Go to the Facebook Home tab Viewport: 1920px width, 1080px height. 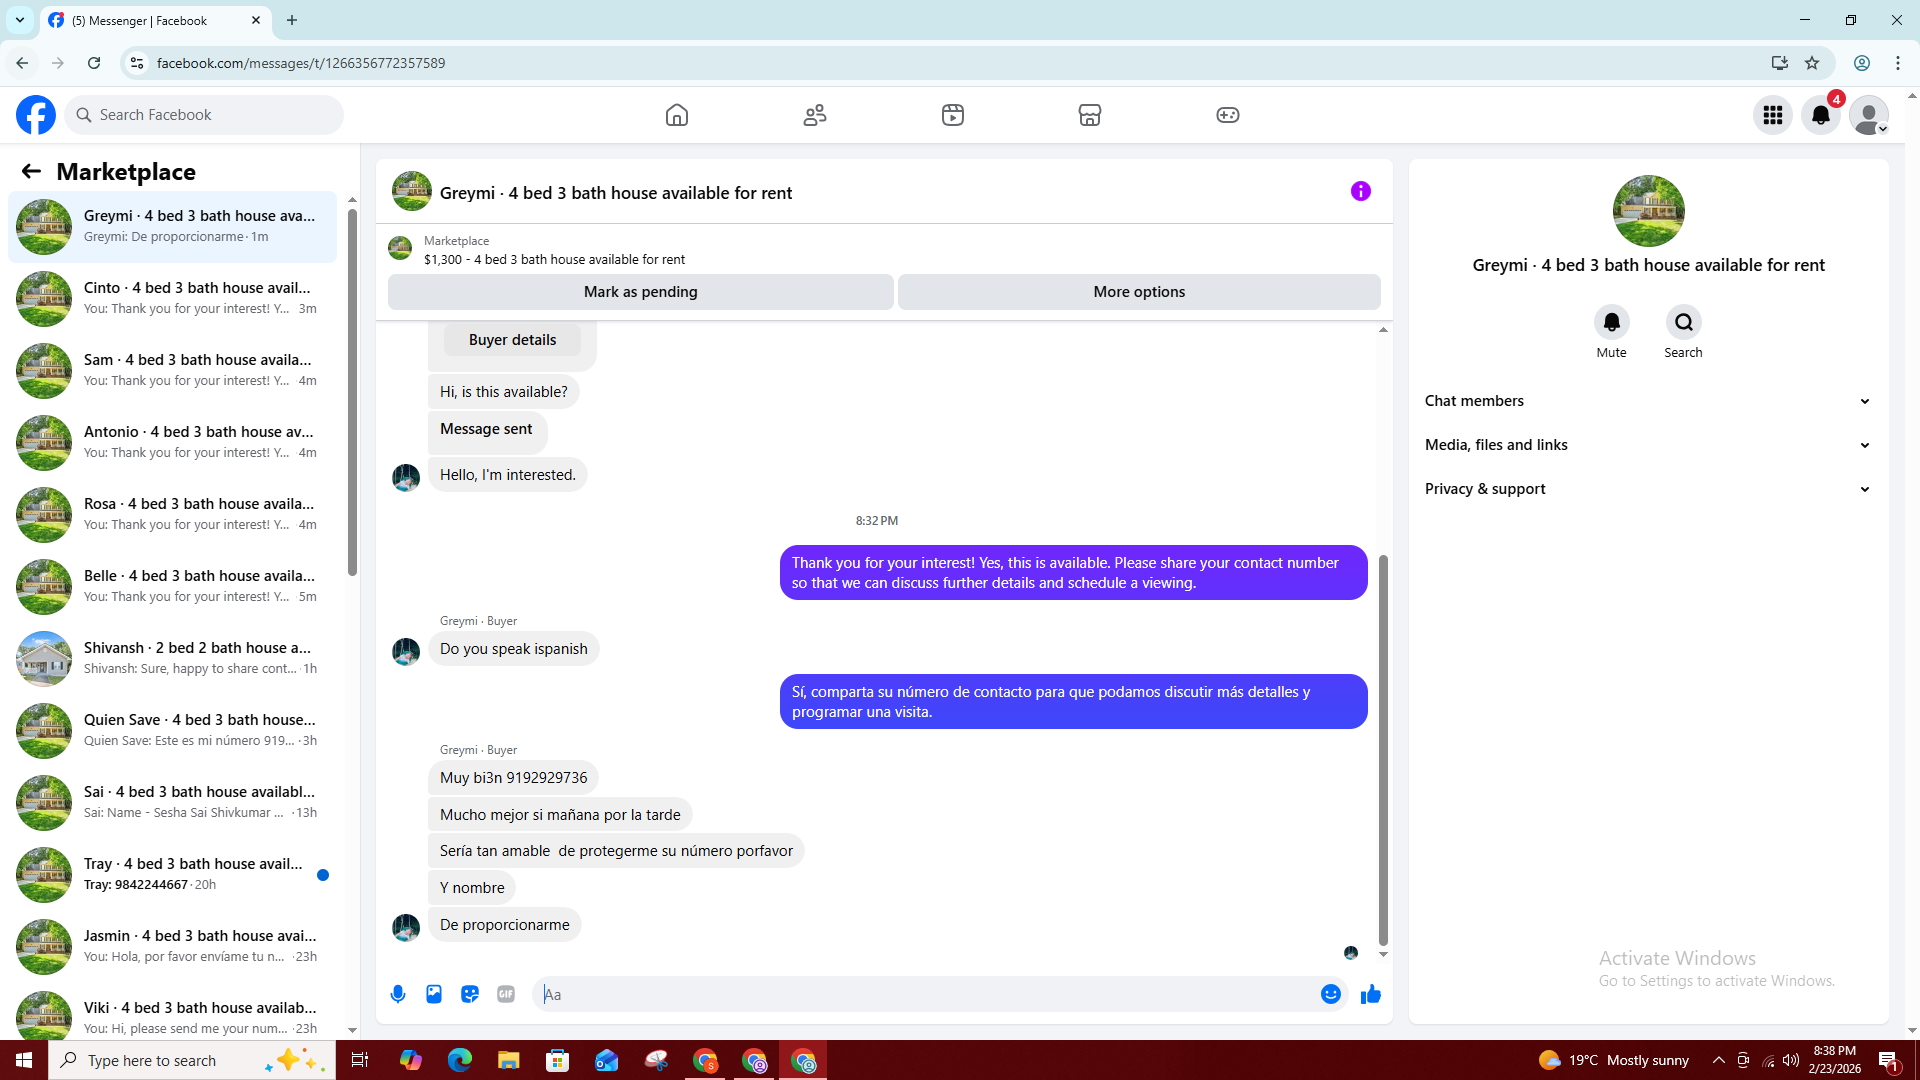click(677, 115)
